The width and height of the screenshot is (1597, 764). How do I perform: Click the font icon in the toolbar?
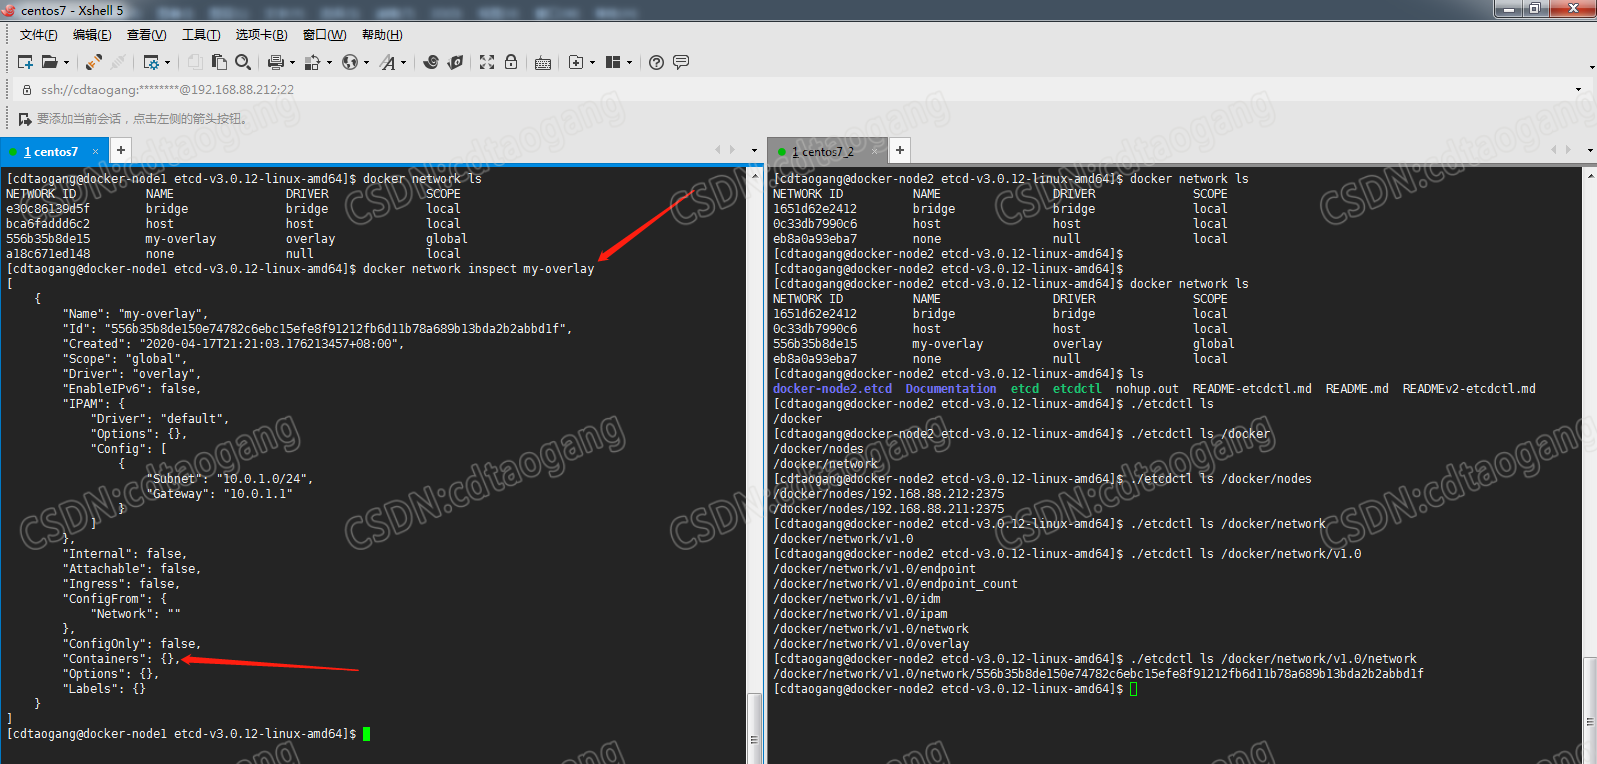click(x=387, y=62)
